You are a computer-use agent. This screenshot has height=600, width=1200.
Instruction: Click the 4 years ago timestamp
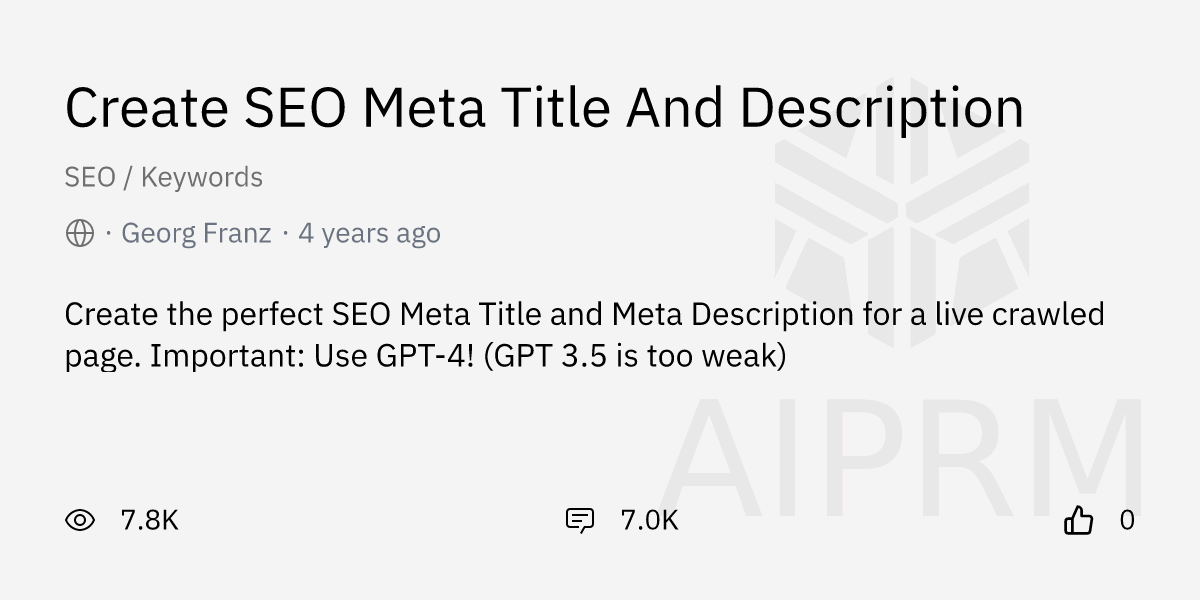369,234
